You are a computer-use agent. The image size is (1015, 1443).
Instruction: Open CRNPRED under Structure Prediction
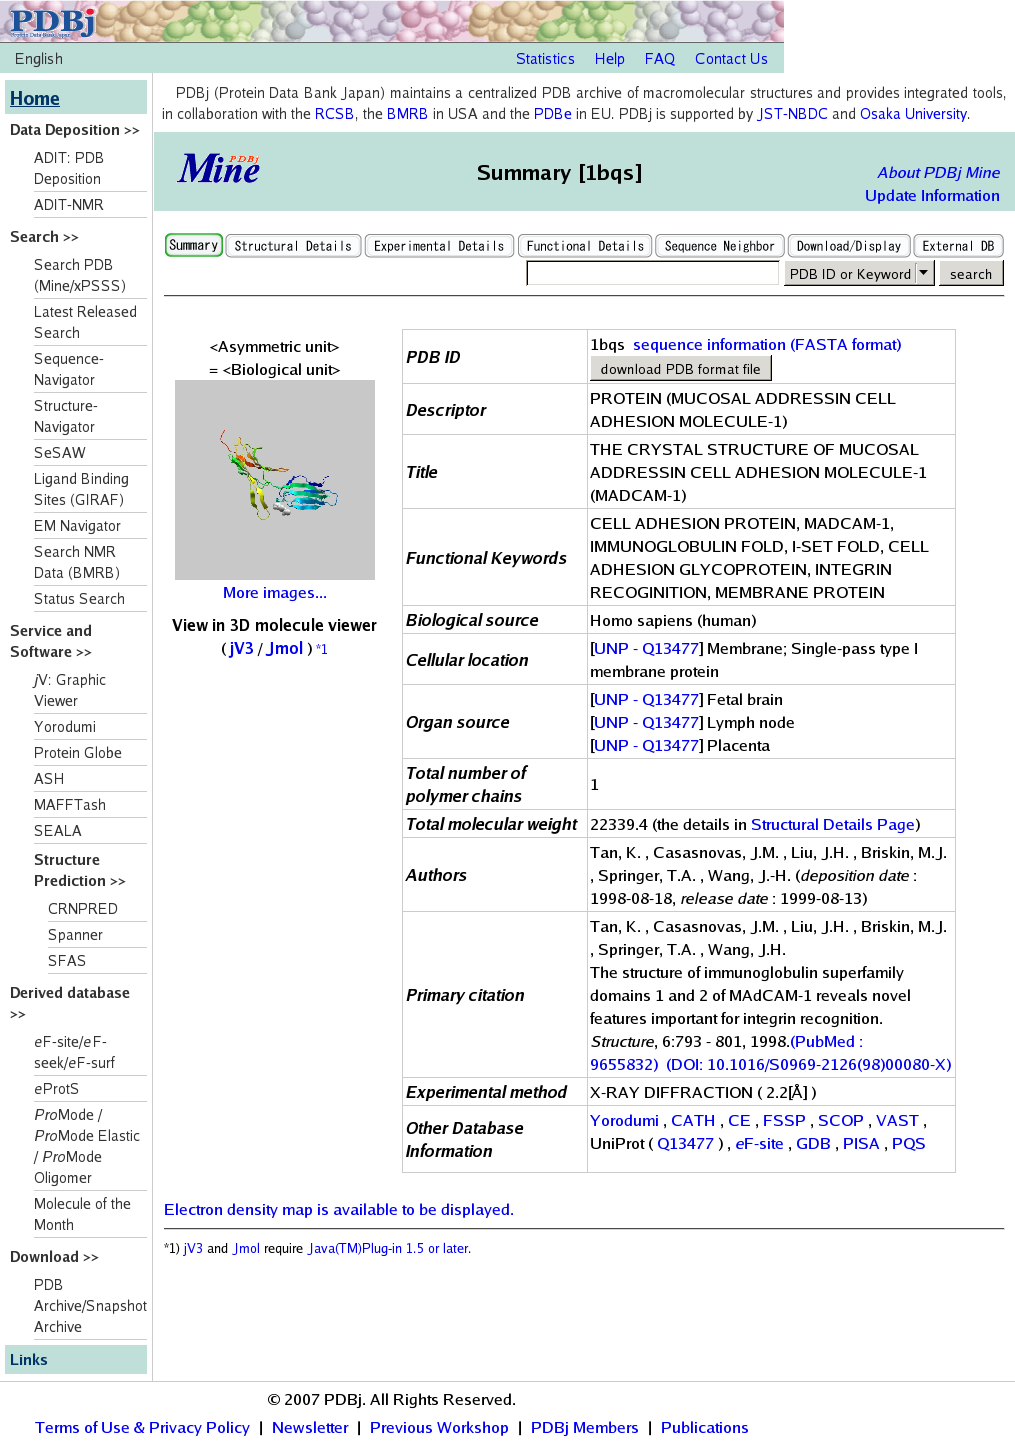pyautogui.click(x=83, y=908)
